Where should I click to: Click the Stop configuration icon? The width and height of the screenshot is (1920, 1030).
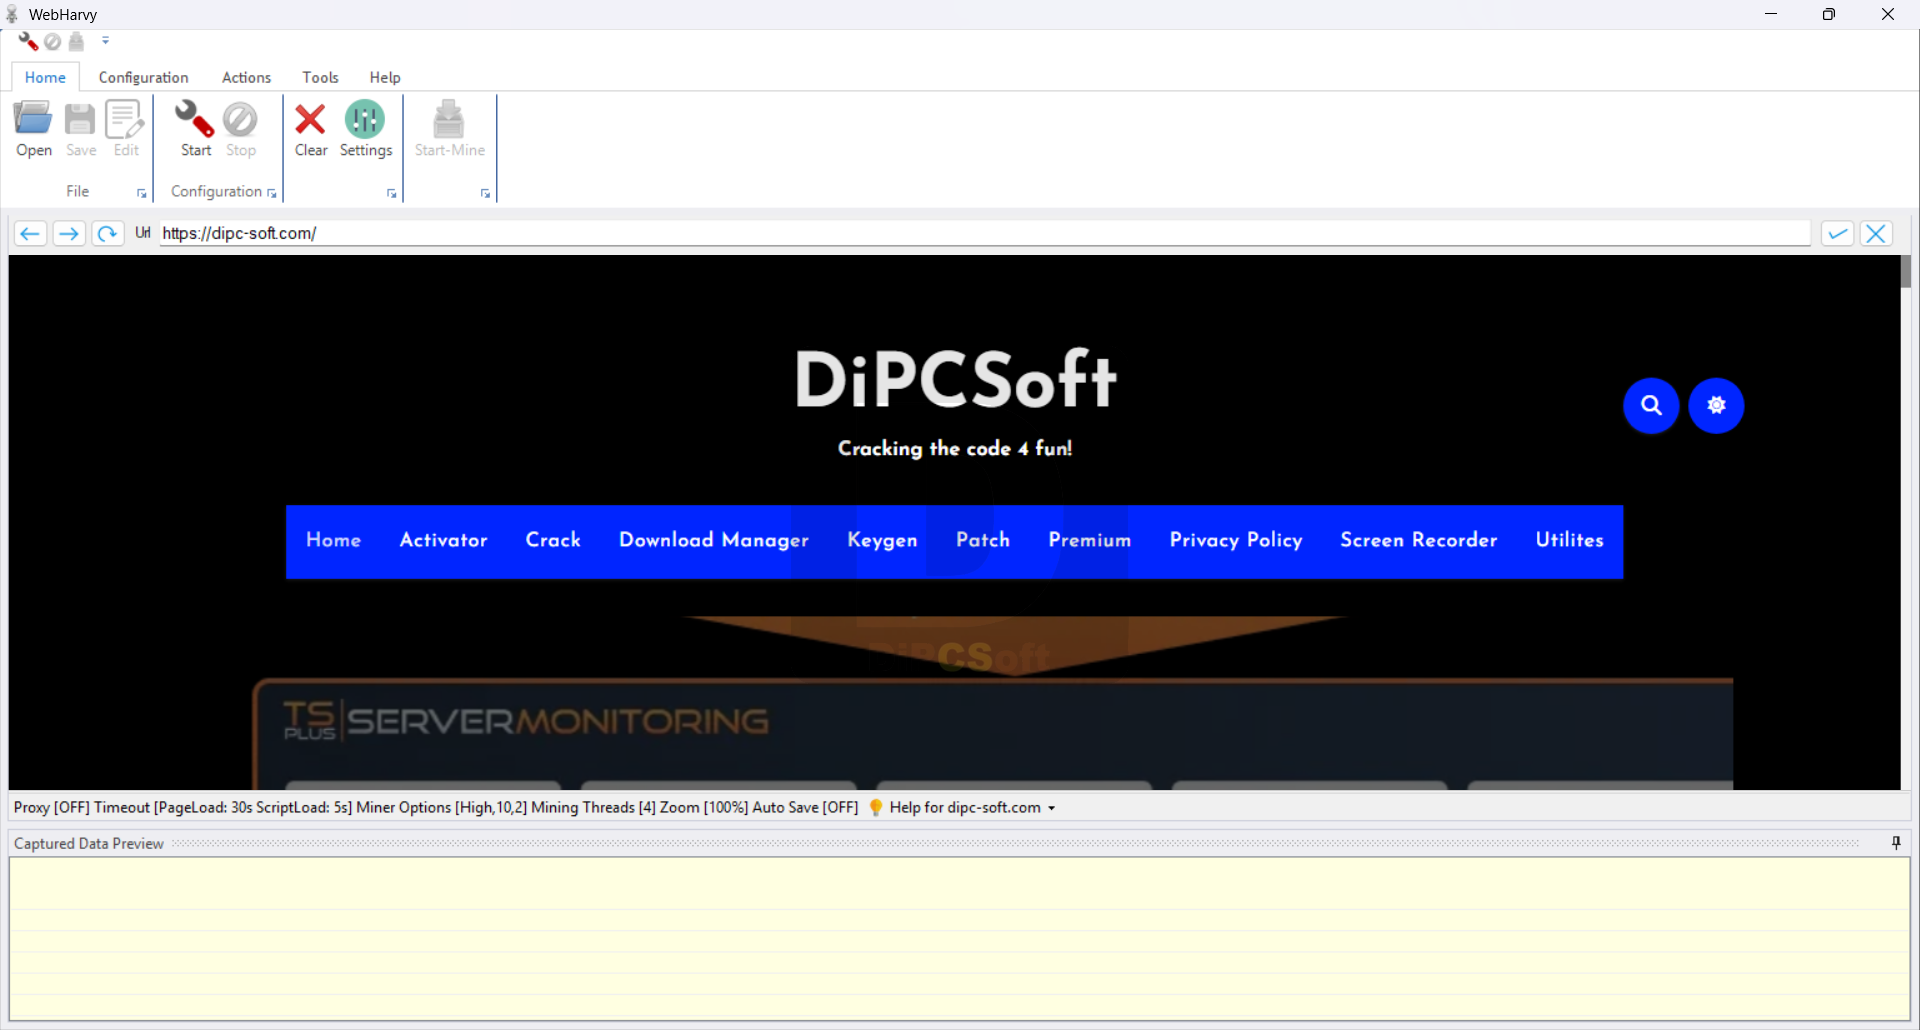point(240,130)
